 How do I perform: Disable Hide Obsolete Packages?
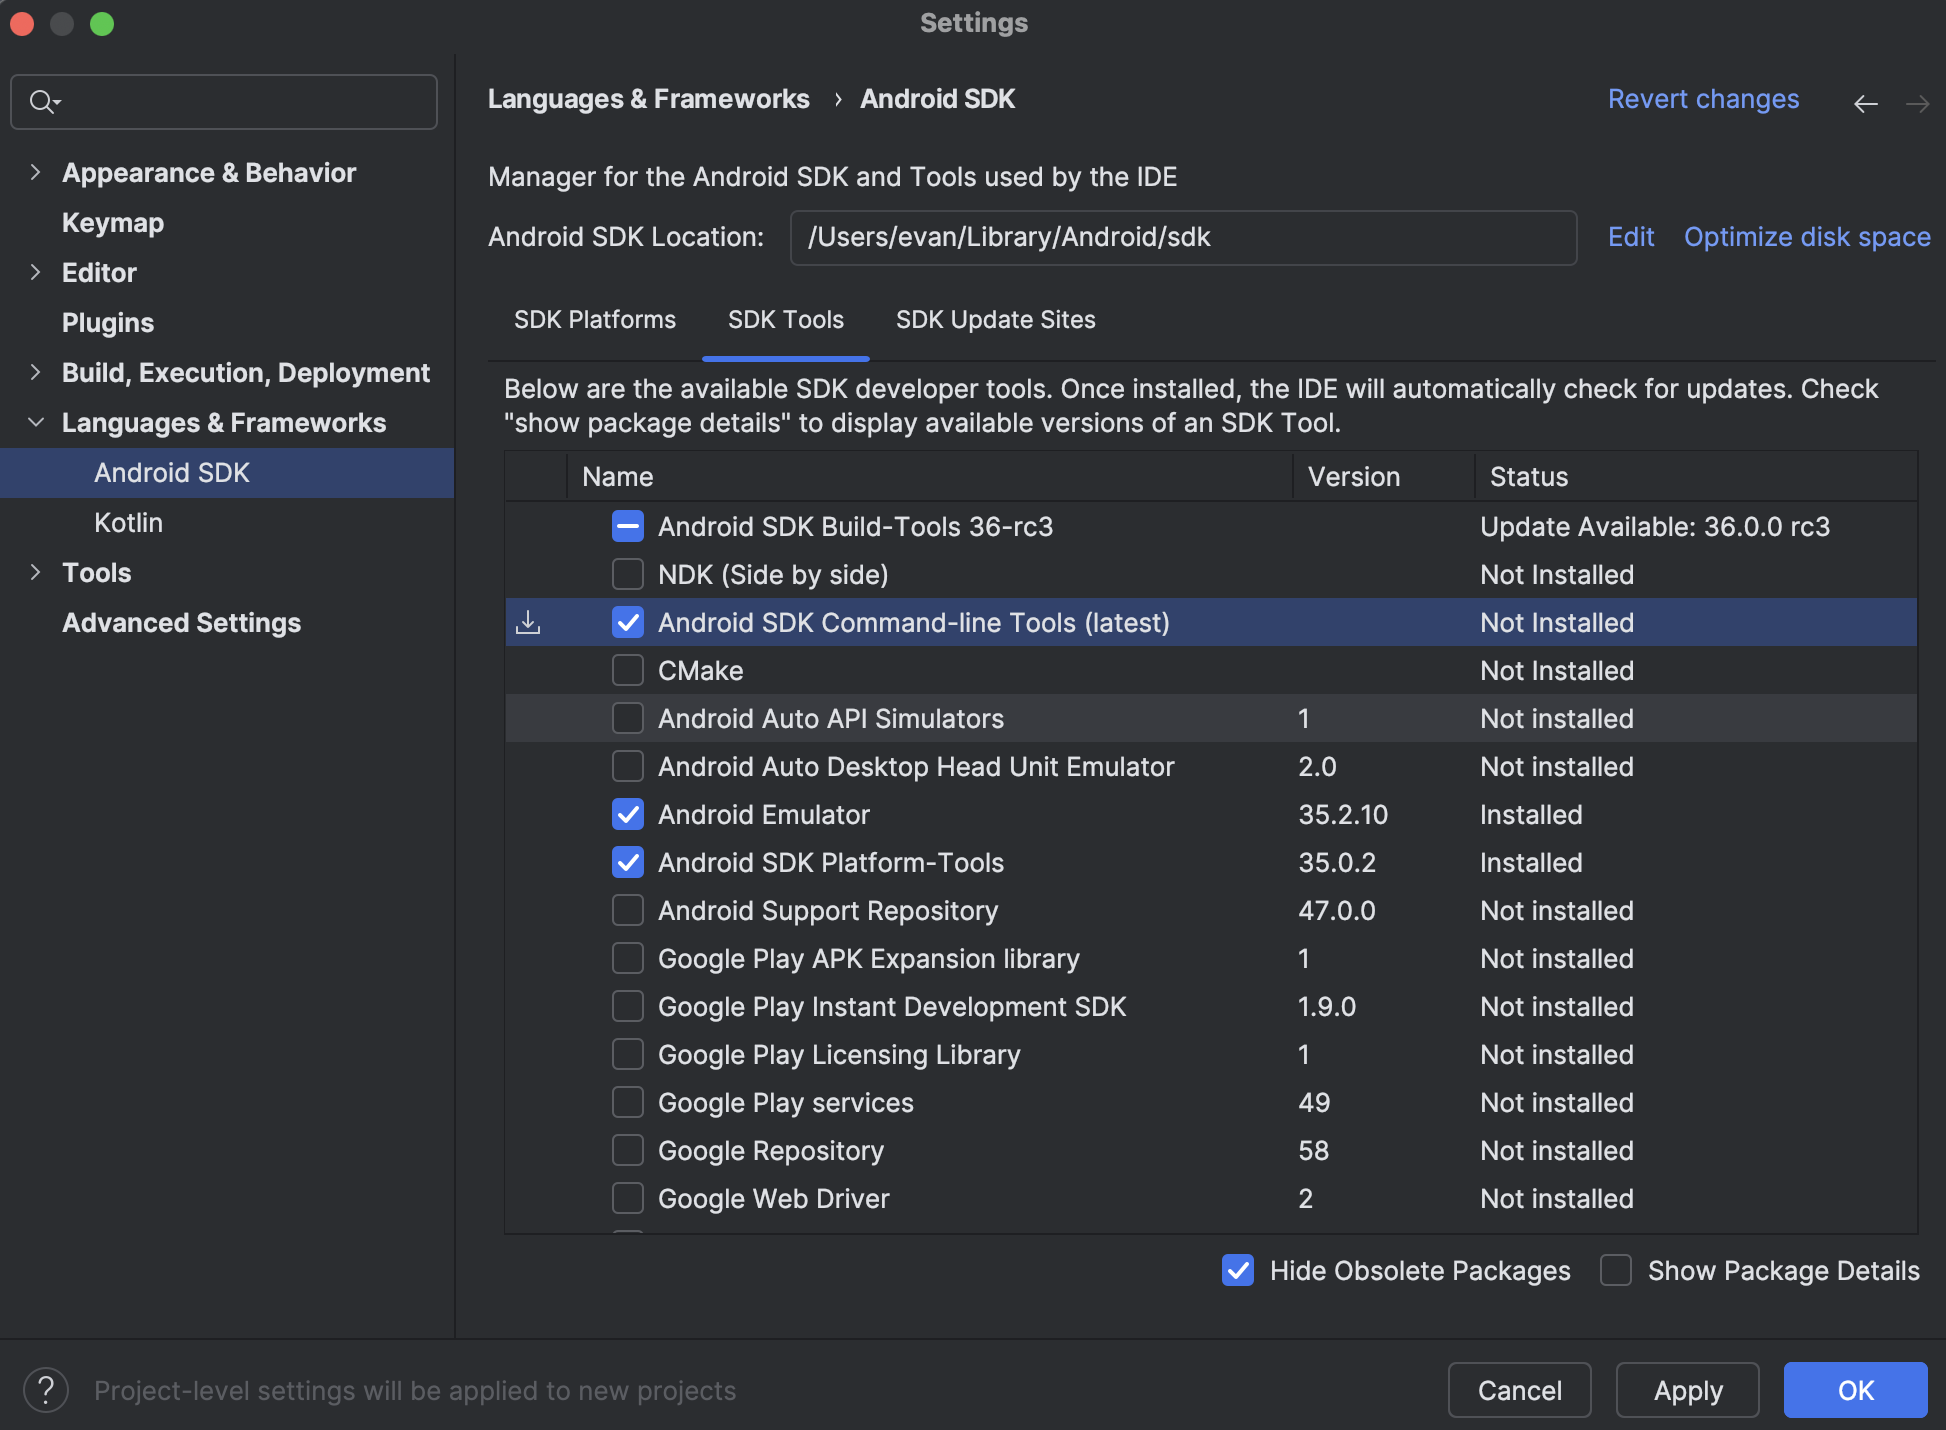coord(1238,1270)
